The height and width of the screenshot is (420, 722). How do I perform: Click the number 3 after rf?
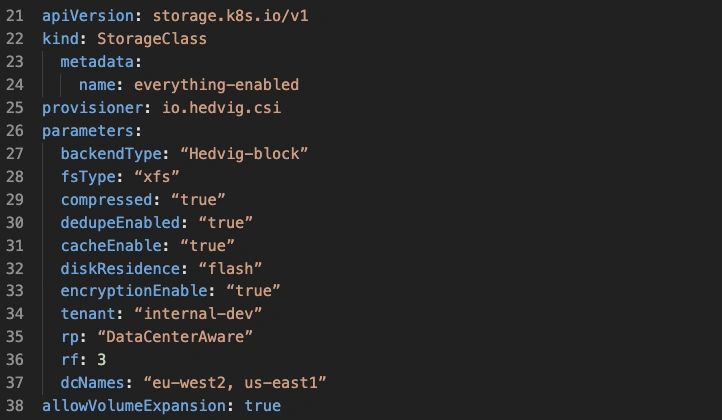click(x=101, y=361)
